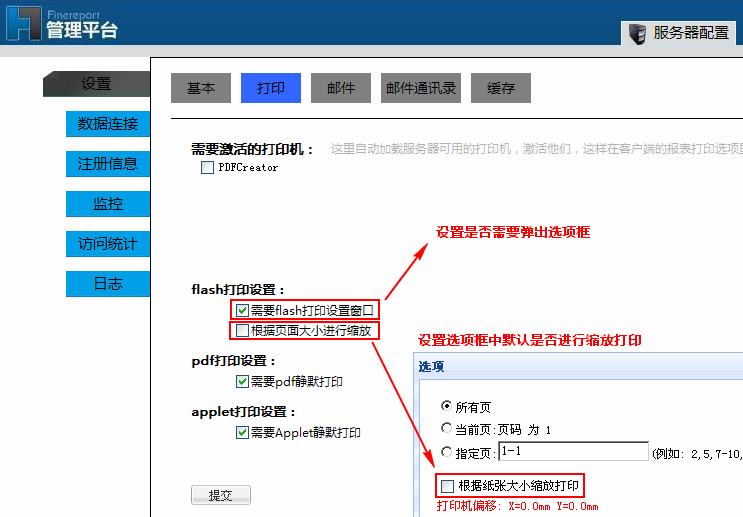Click the Finereport 管理平台 logo

[x=62, y=24]
